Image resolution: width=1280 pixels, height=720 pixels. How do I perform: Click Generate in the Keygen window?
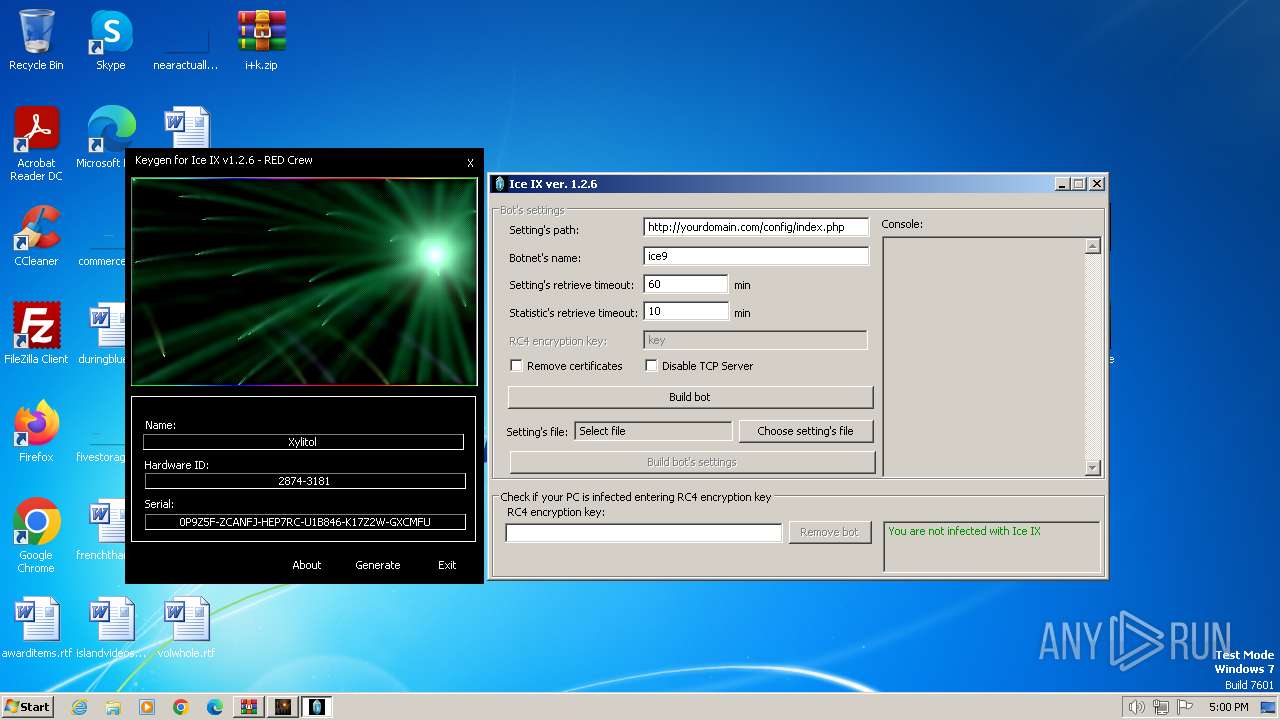click(378, 565)
